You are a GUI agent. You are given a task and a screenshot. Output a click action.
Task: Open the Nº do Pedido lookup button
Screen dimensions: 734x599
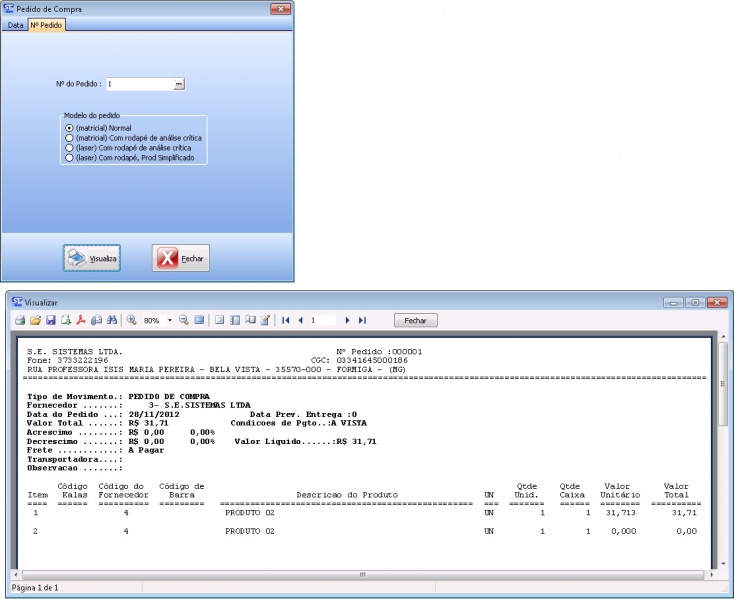[x=179, y=85]
